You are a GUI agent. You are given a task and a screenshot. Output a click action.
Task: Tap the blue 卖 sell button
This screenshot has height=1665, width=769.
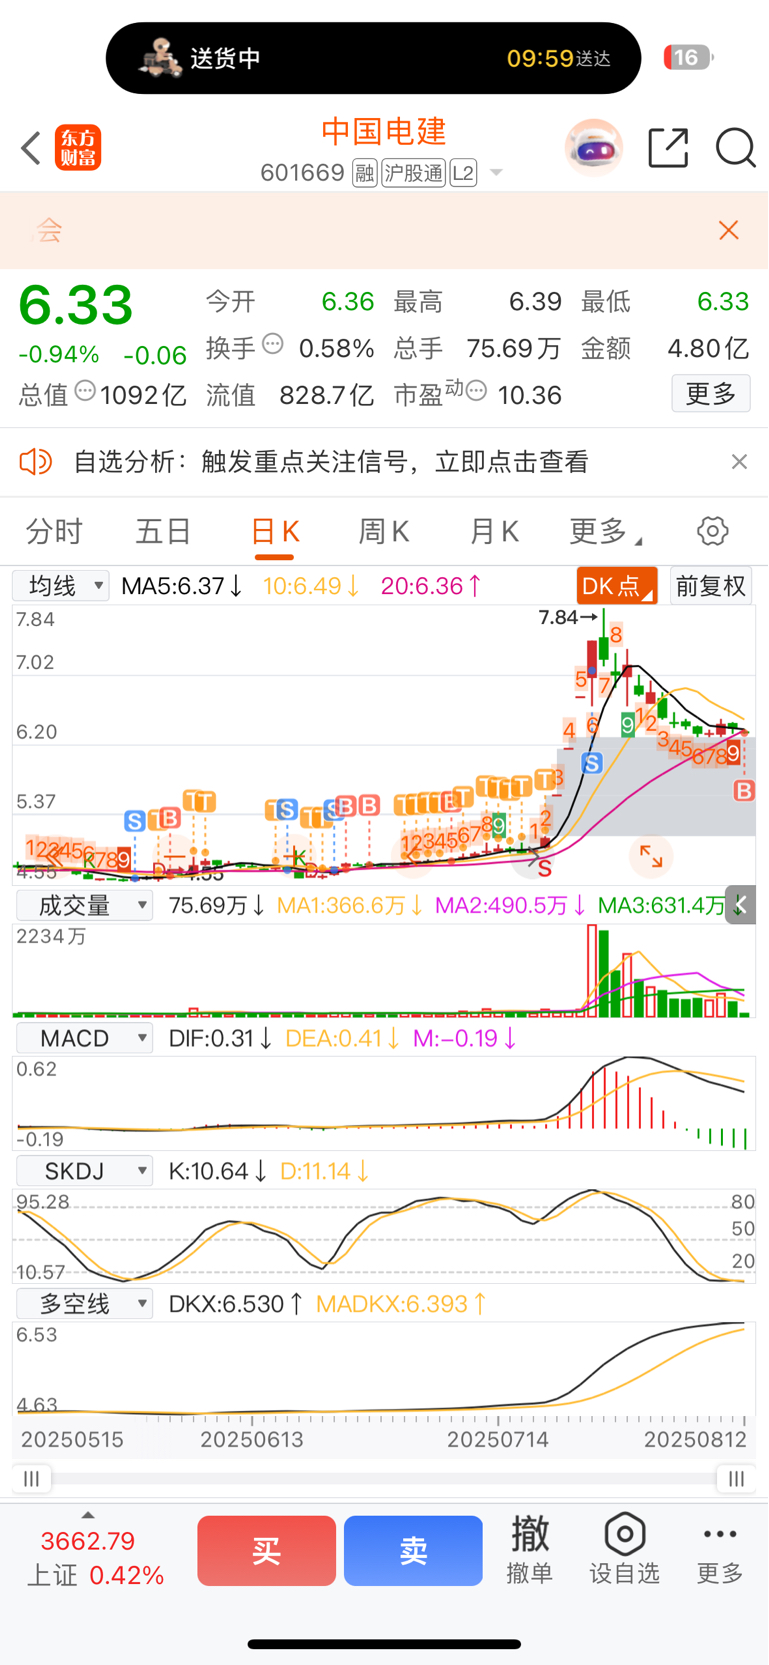coord(413,1551)
